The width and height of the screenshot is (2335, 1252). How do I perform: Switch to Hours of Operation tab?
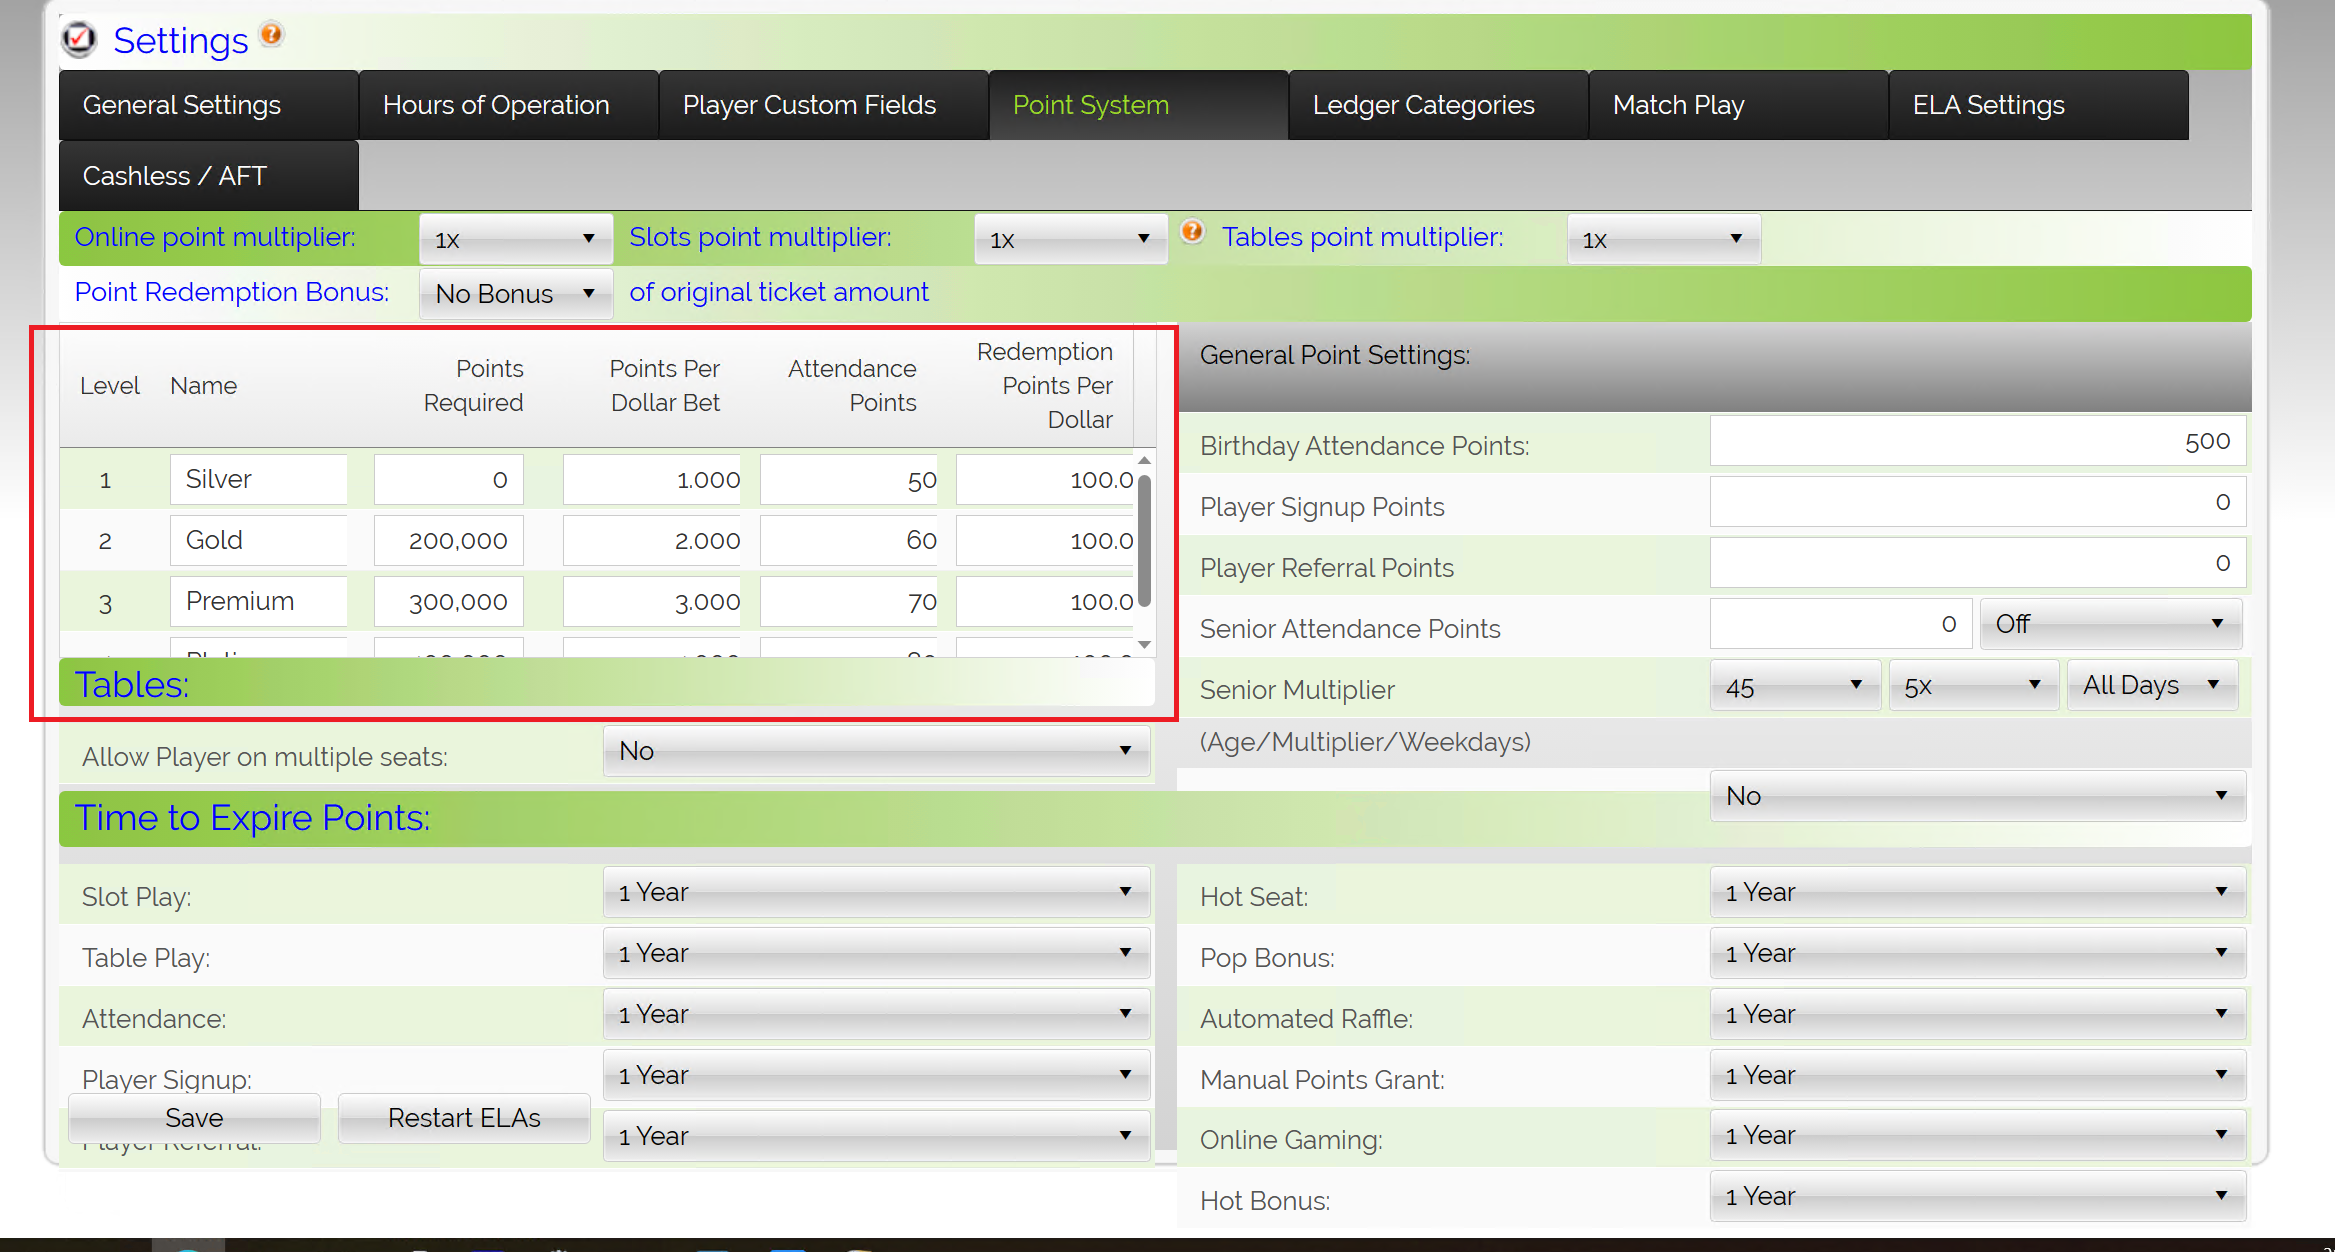pos(509,105)
